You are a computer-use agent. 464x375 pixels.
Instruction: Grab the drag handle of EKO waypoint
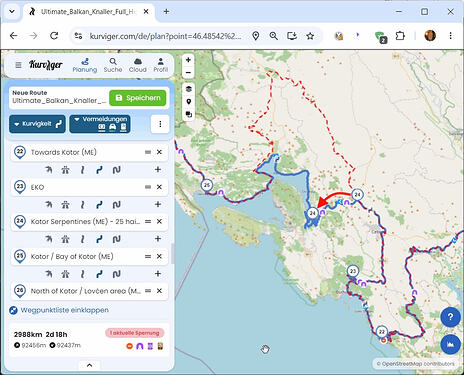(x=148, y=187)
